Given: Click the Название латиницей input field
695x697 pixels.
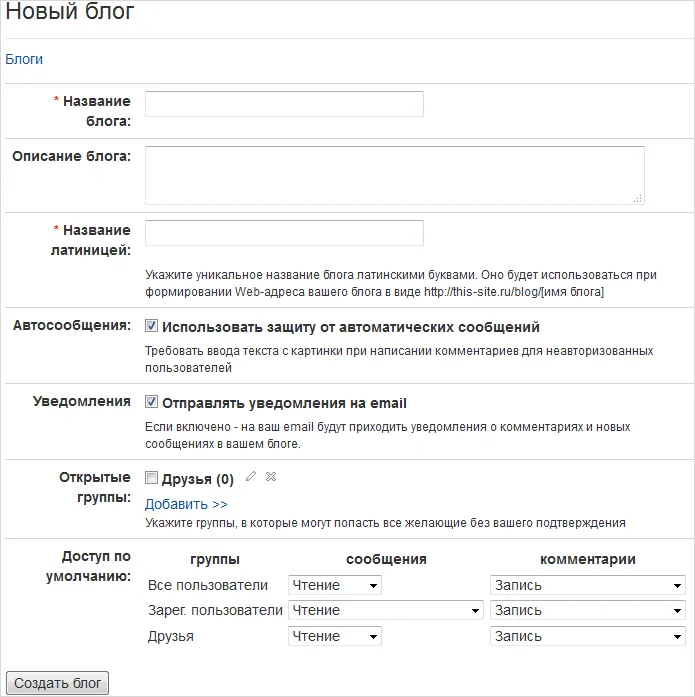Looking at the screenshot, I should point(284,233).
